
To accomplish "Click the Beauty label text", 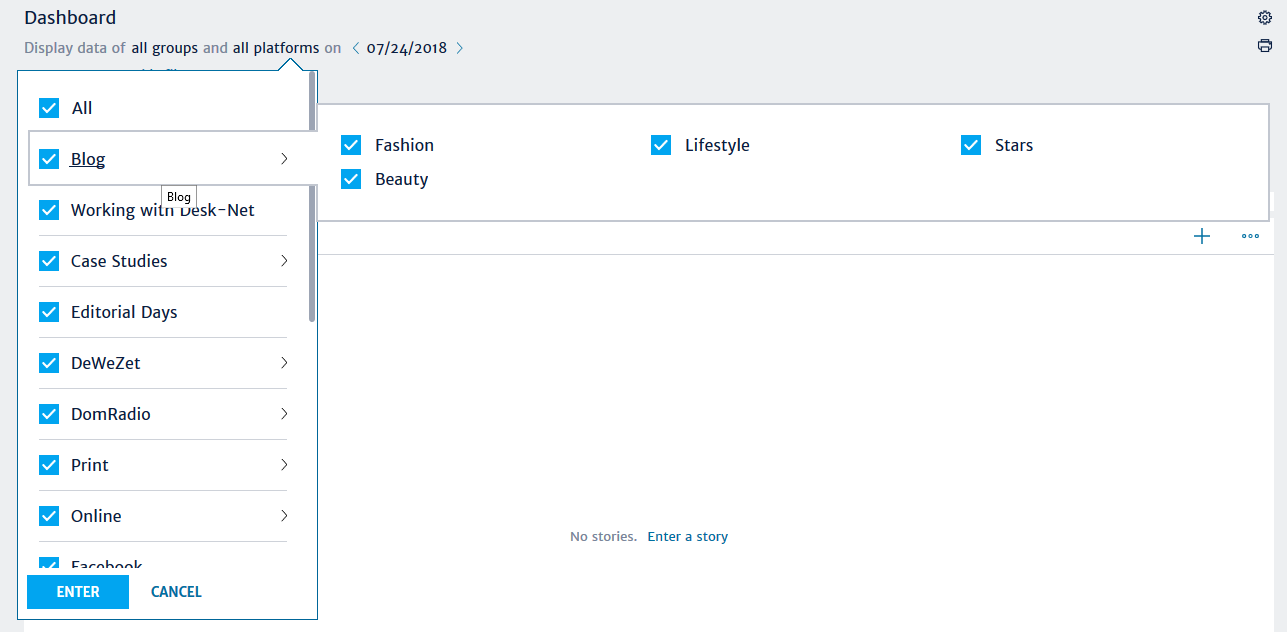I will coord(402,179).
